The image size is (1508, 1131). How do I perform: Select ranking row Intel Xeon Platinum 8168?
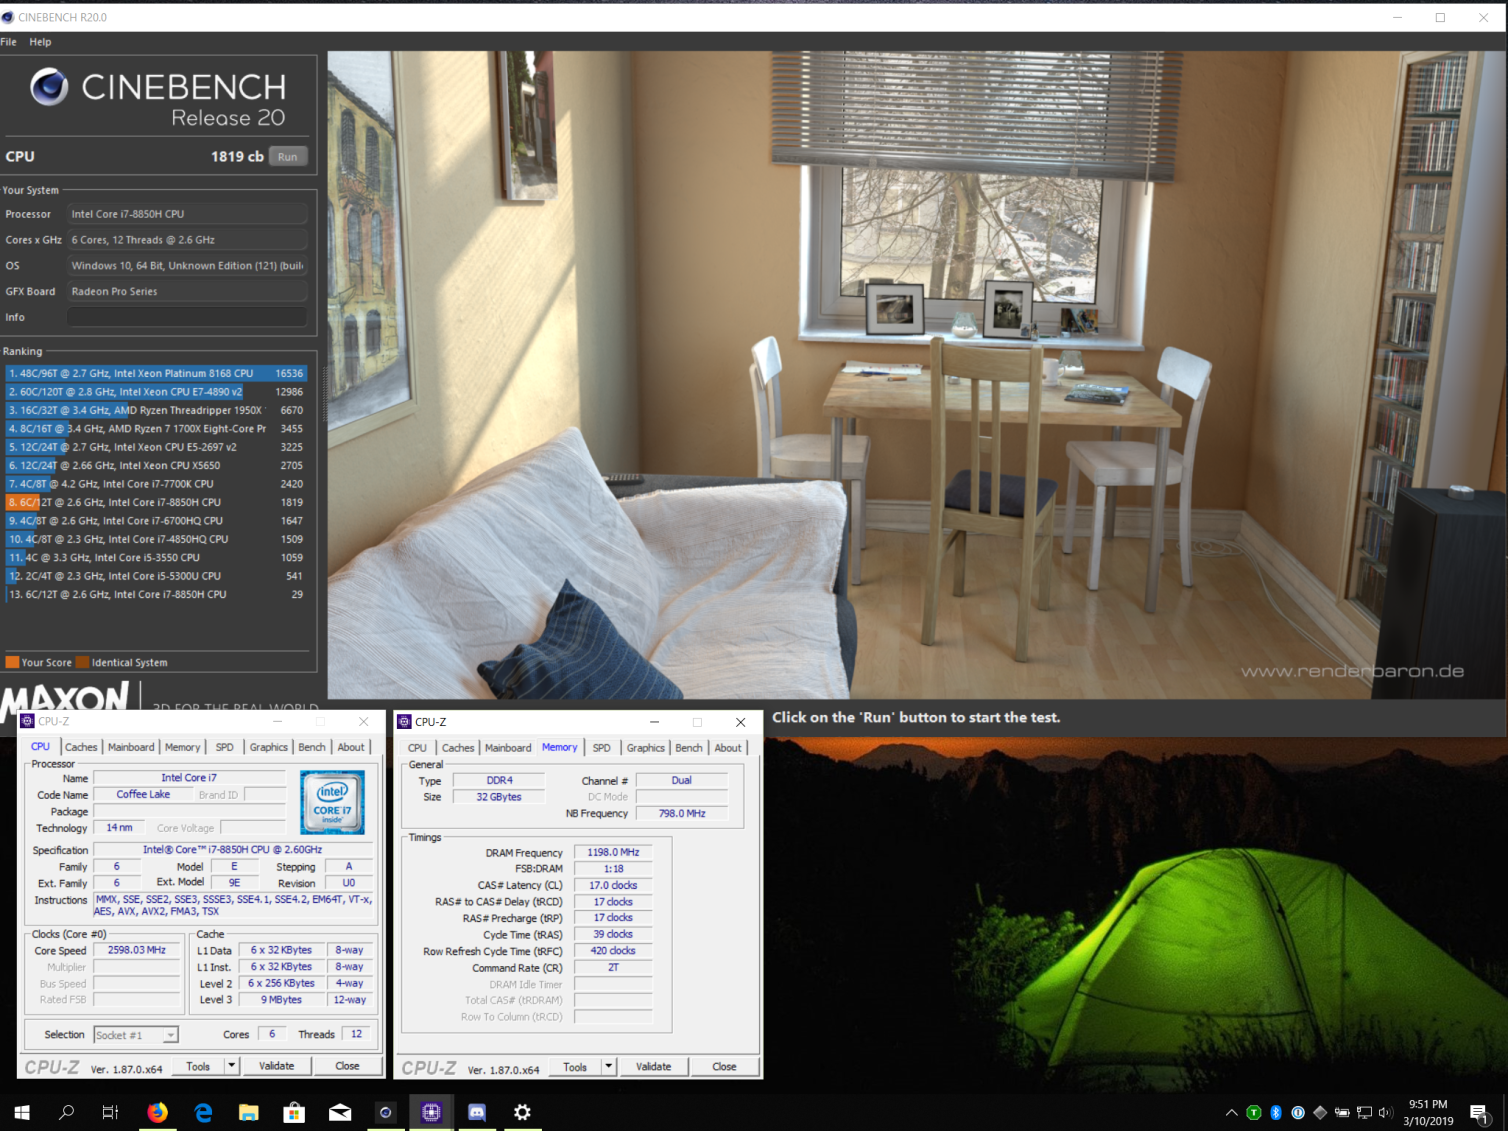pos(156,373)
